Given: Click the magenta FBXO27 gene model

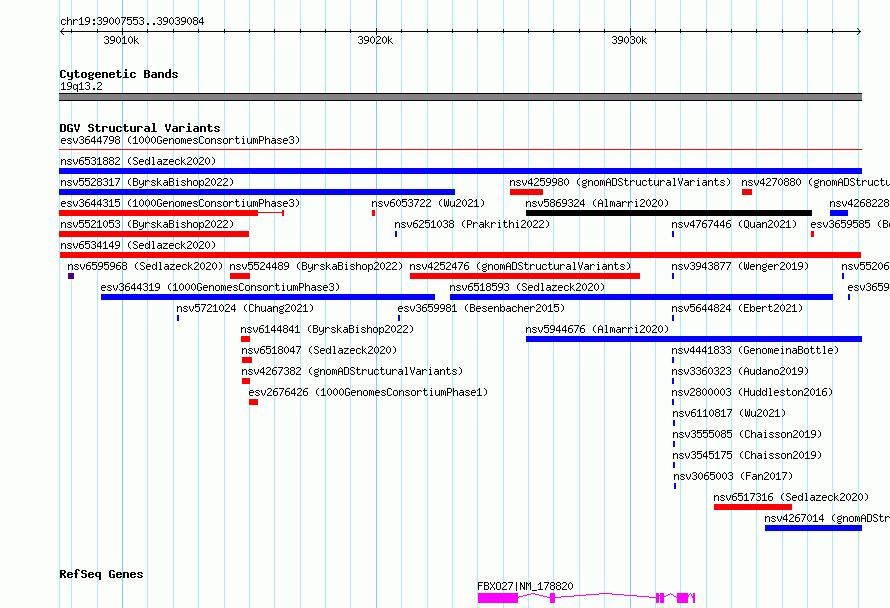Looking at the screenshot, I should click(x=586, y=598).
